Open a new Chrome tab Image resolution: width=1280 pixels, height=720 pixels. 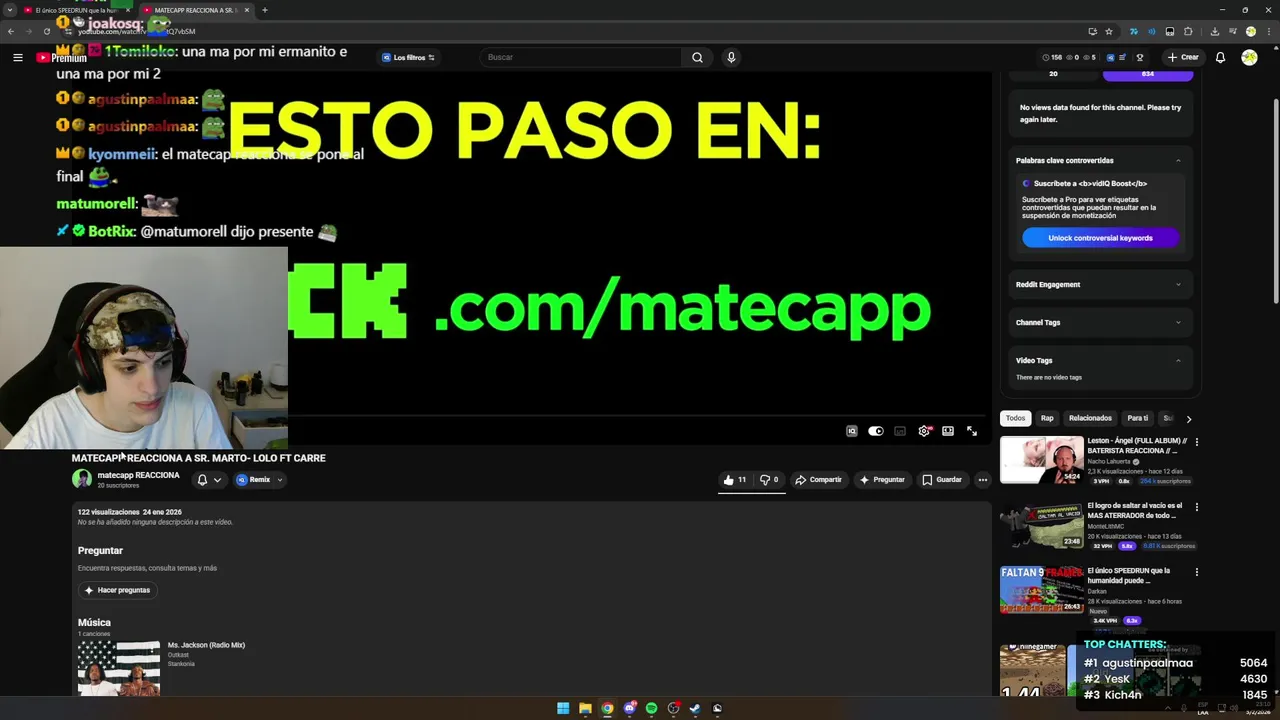tap(265, 10)
